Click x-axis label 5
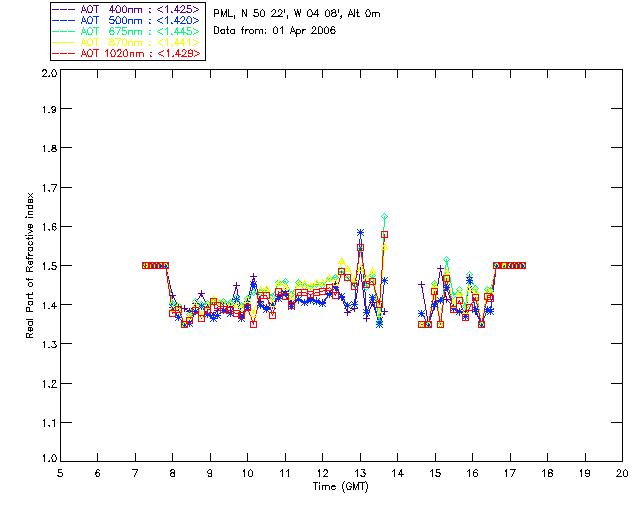 60,473
